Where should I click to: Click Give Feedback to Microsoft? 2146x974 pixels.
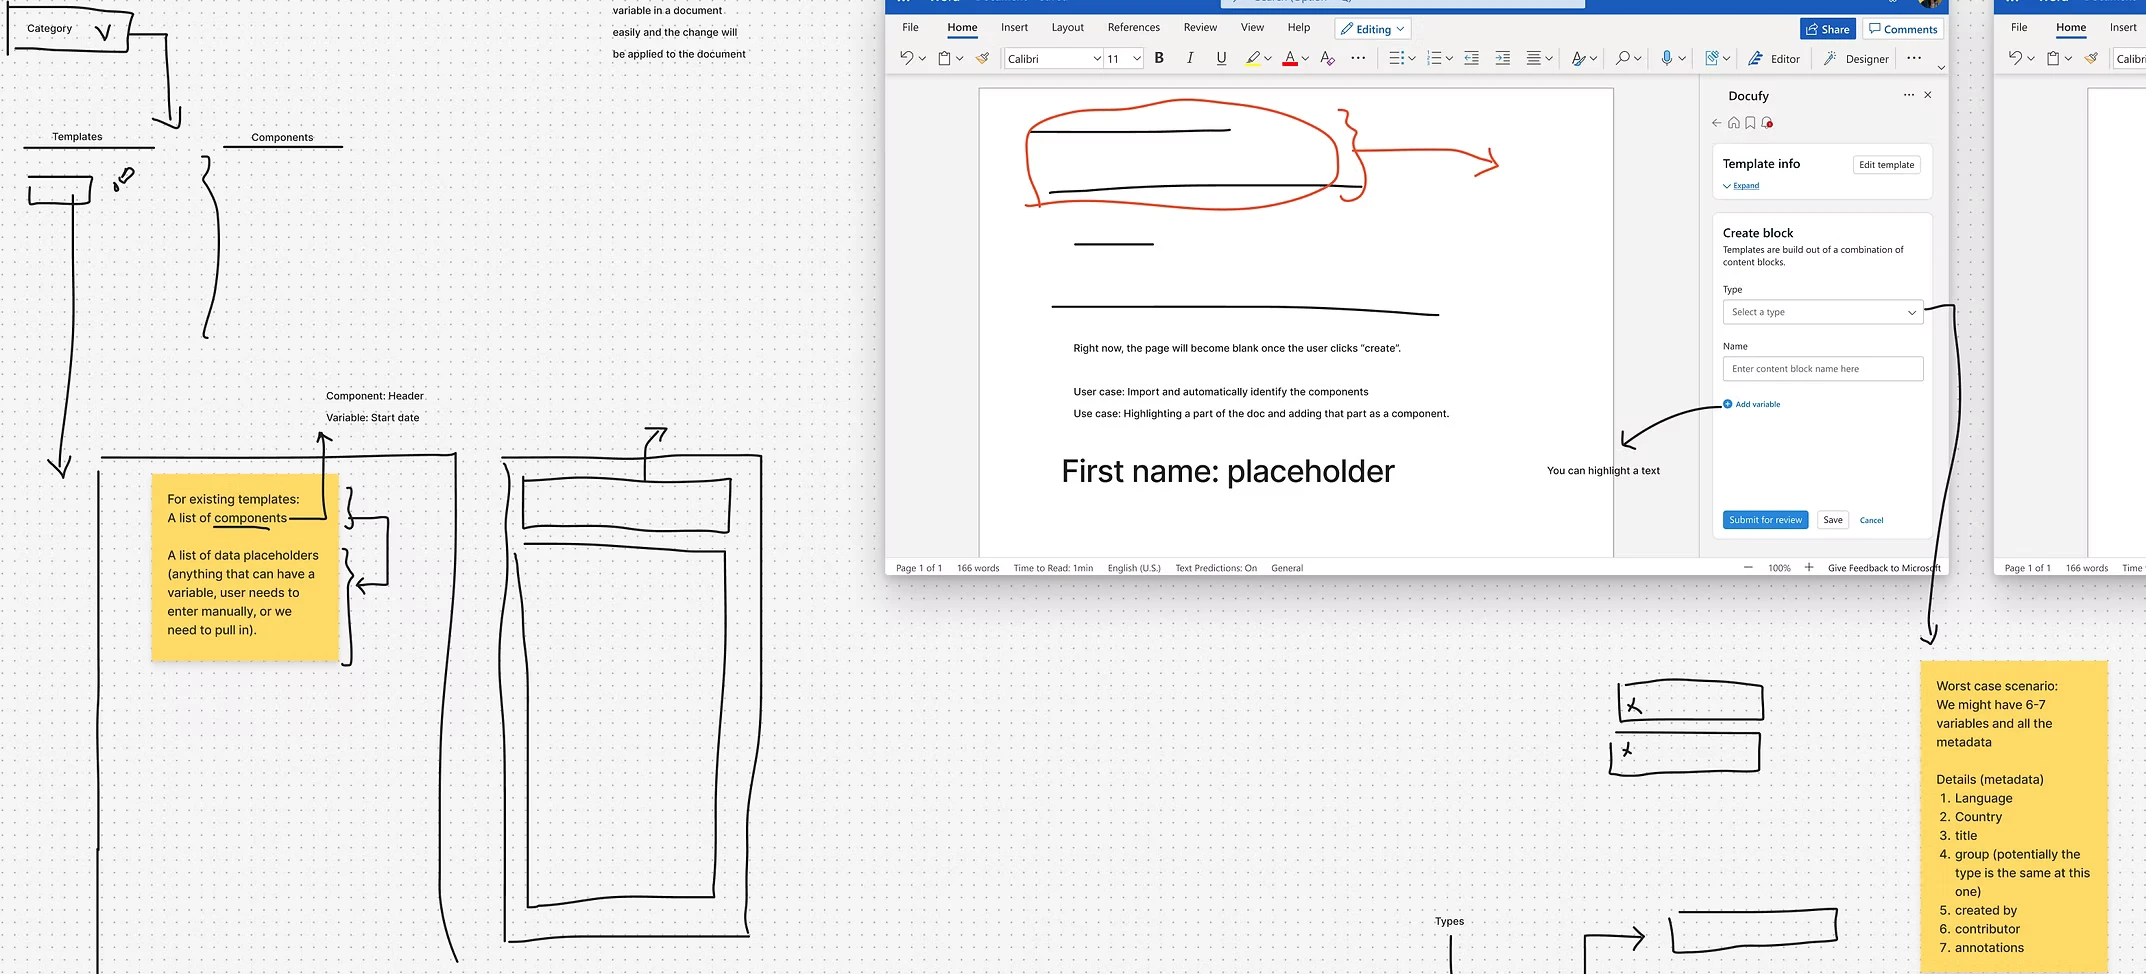coord(1884,568)
